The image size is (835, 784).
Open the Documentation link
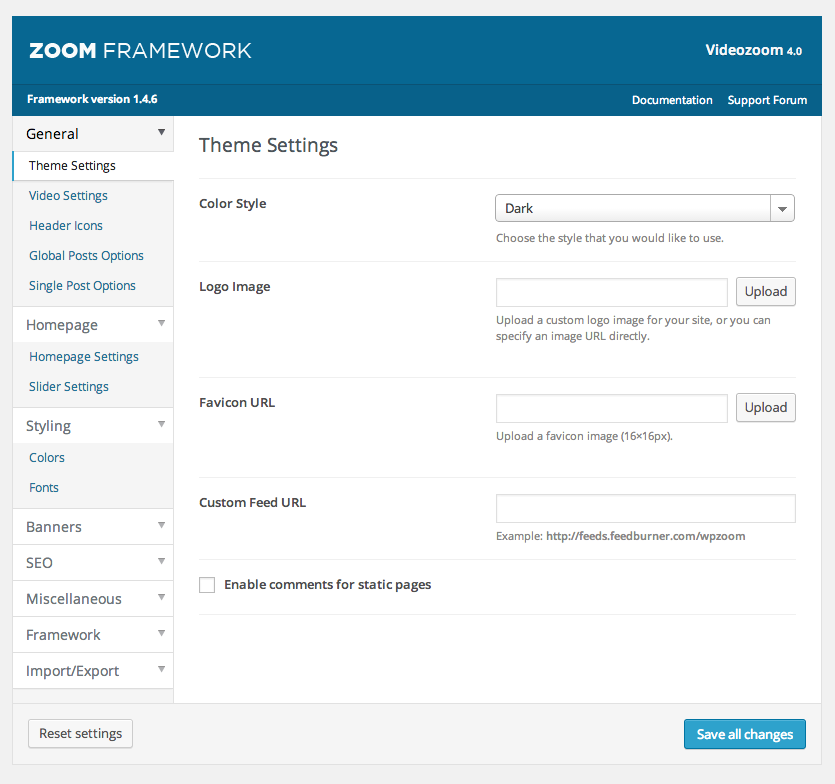pos(672,100)
